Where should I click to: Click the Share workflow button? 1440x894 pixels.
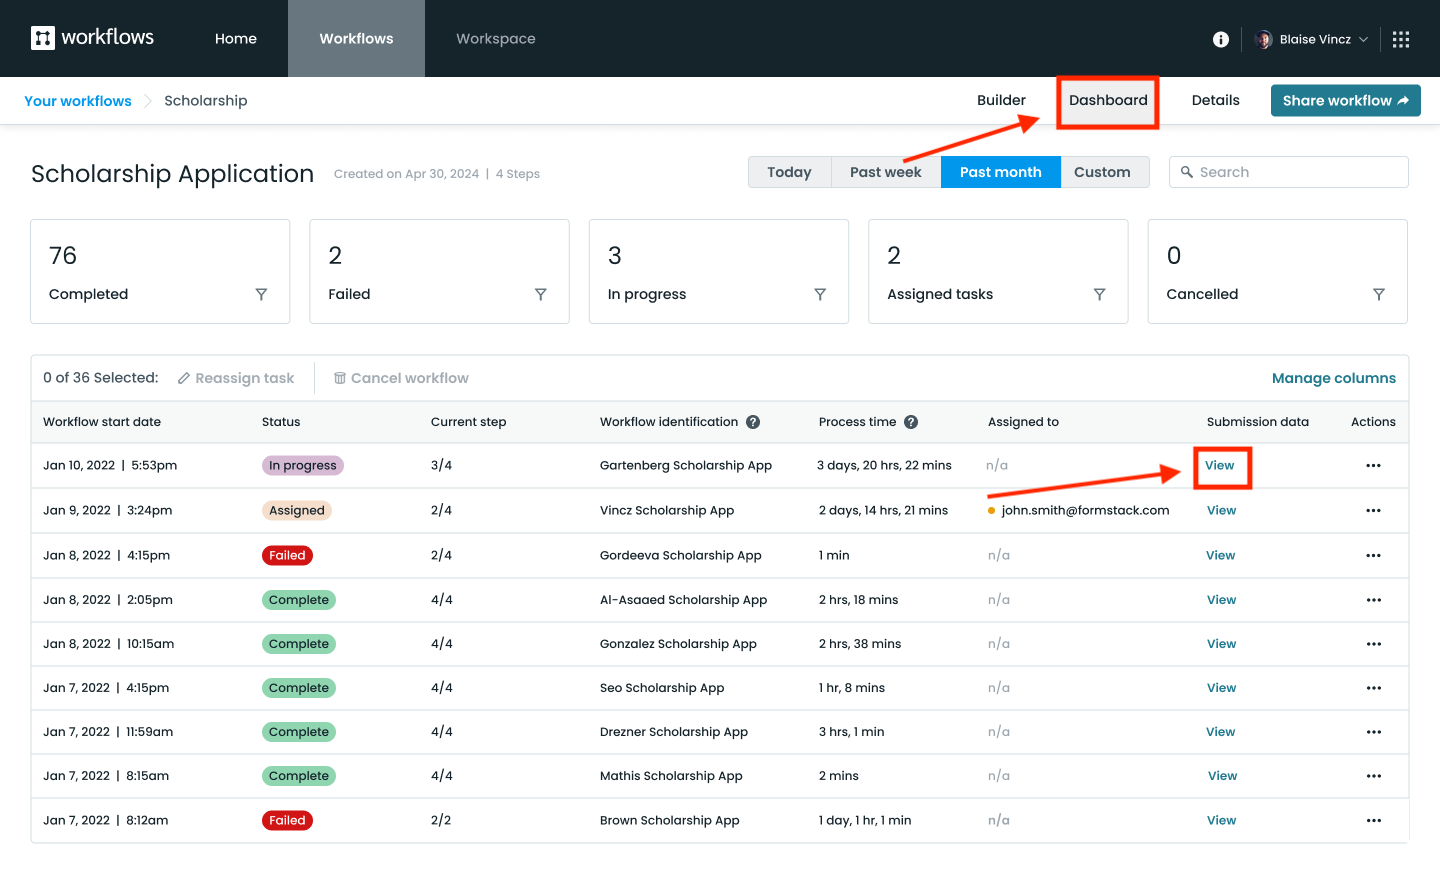point(1345,100)
